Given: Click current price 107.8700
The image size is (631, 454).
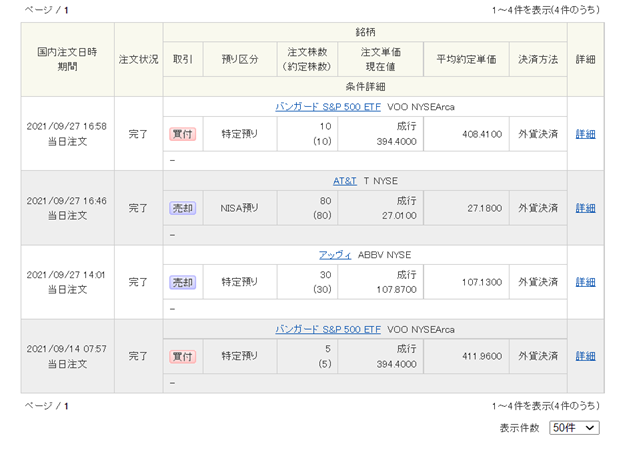Looking at the screenshot, I should (x=396, y=290).
